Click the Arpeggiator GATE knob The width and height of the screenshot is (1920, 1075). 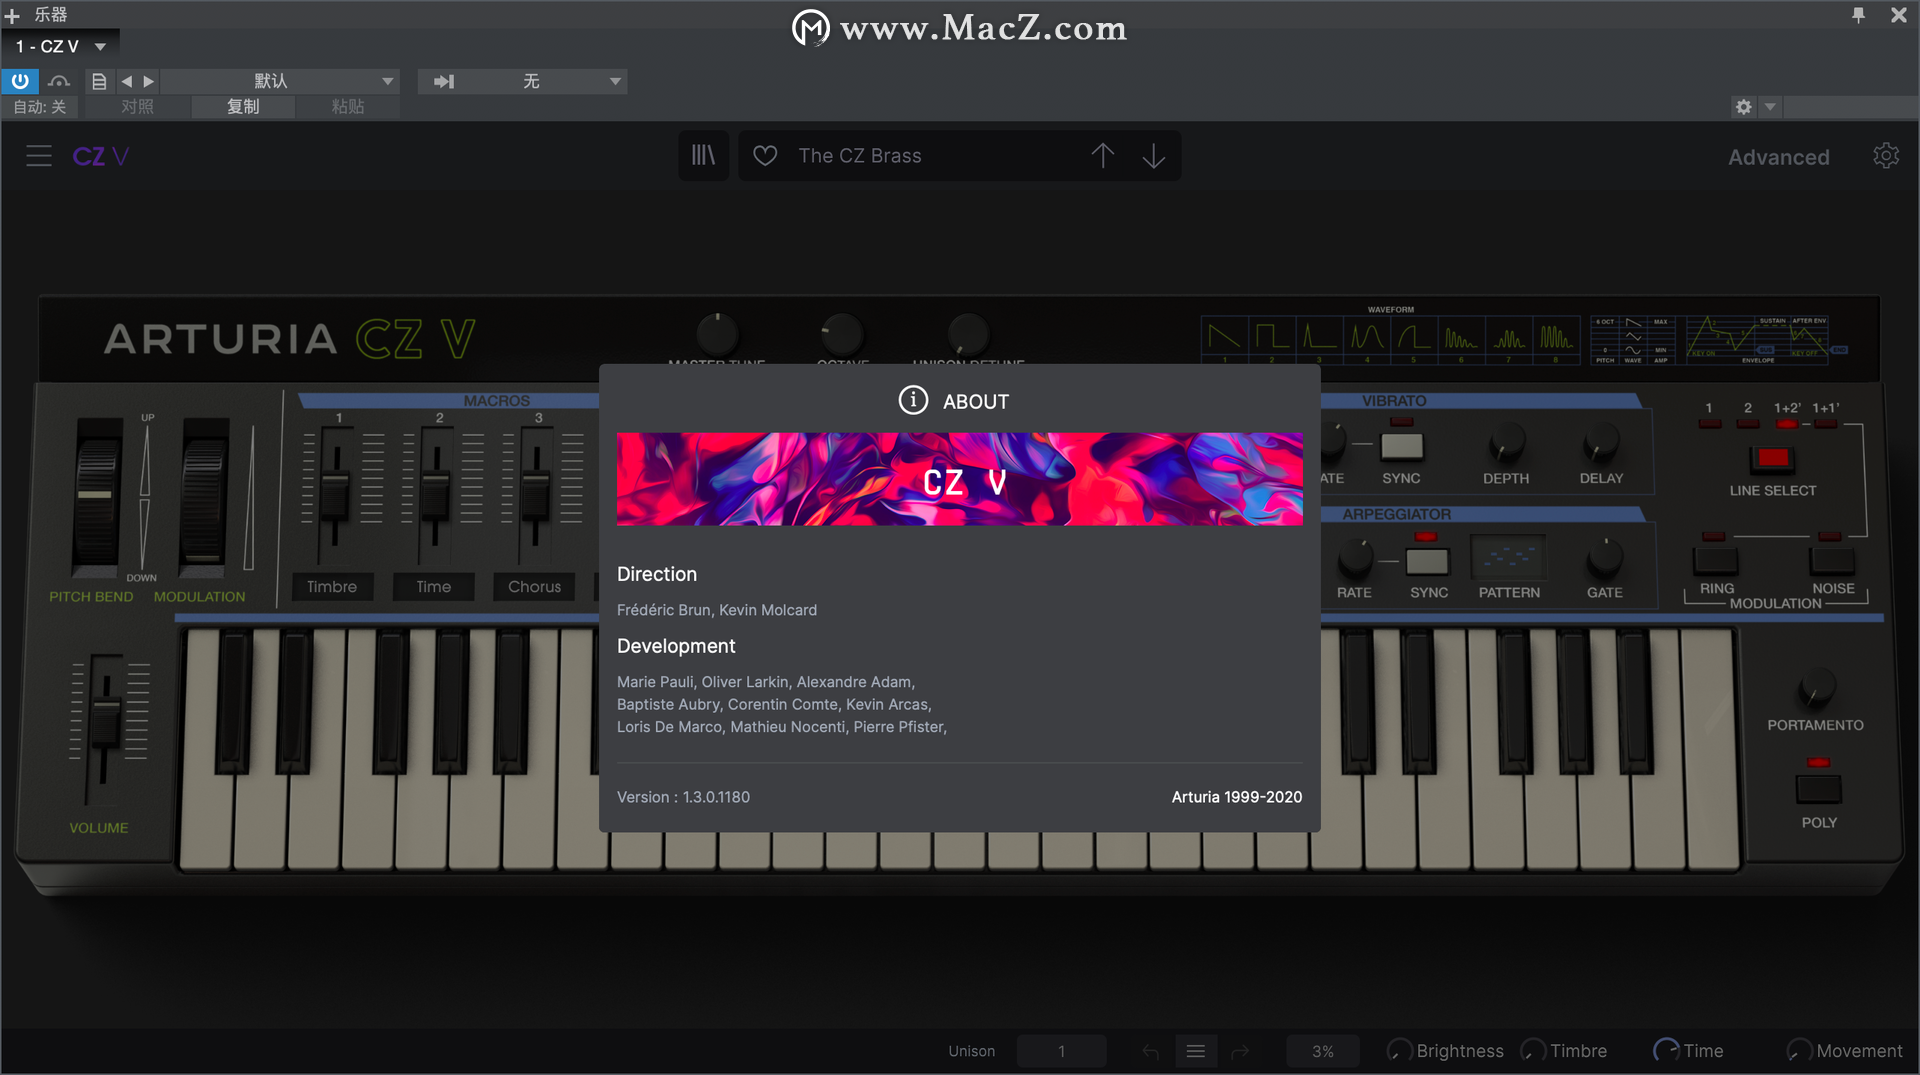1605,558
